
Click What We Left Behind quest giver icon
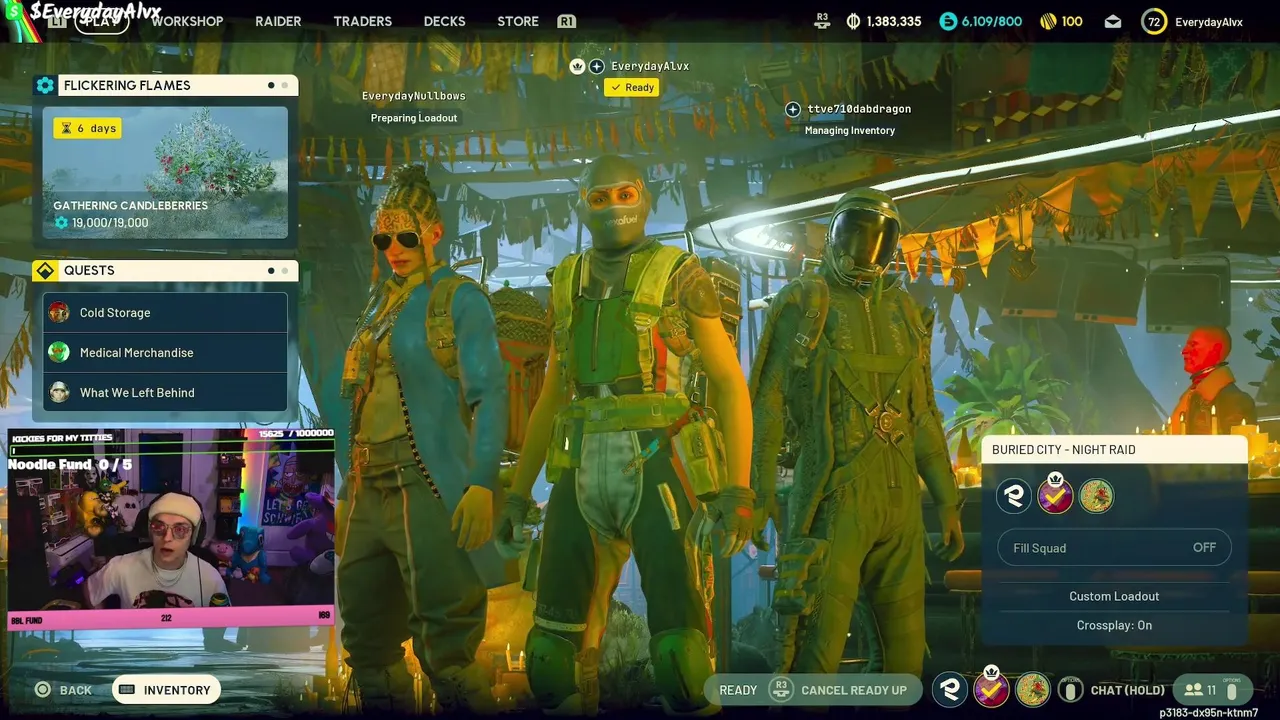[x=59, y=392]
